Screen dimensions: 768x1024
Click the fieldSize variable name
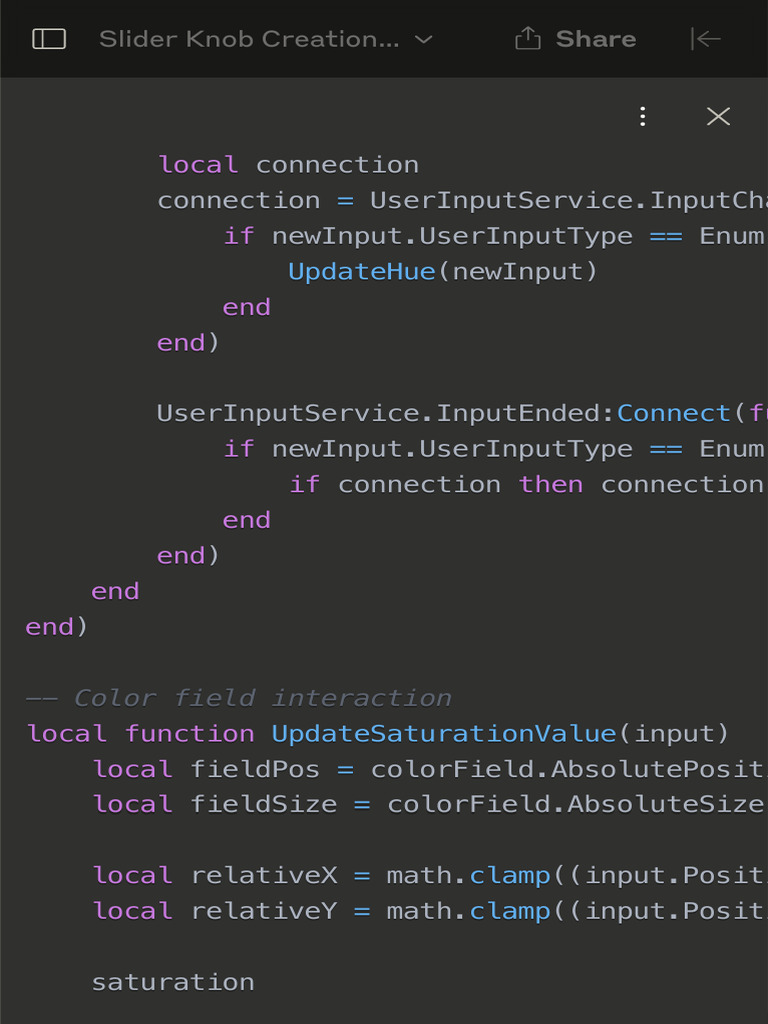click(x=264, y=804)
